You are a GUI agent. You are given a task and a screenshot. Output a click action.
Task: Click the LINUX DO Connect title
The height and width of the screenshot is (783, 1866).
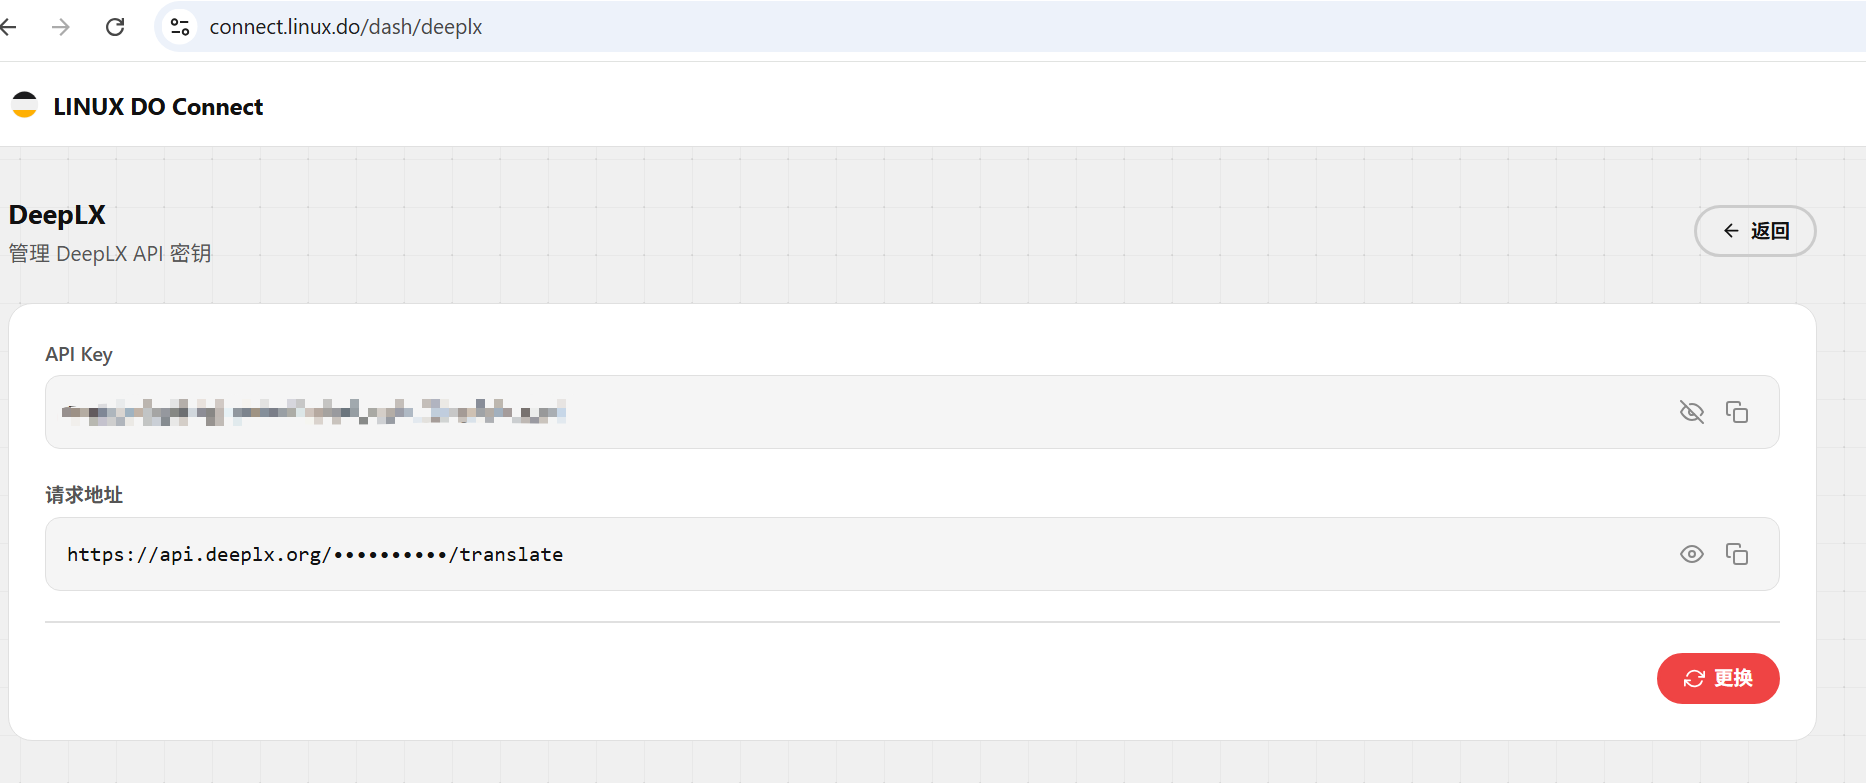click(x=158, y=107)
